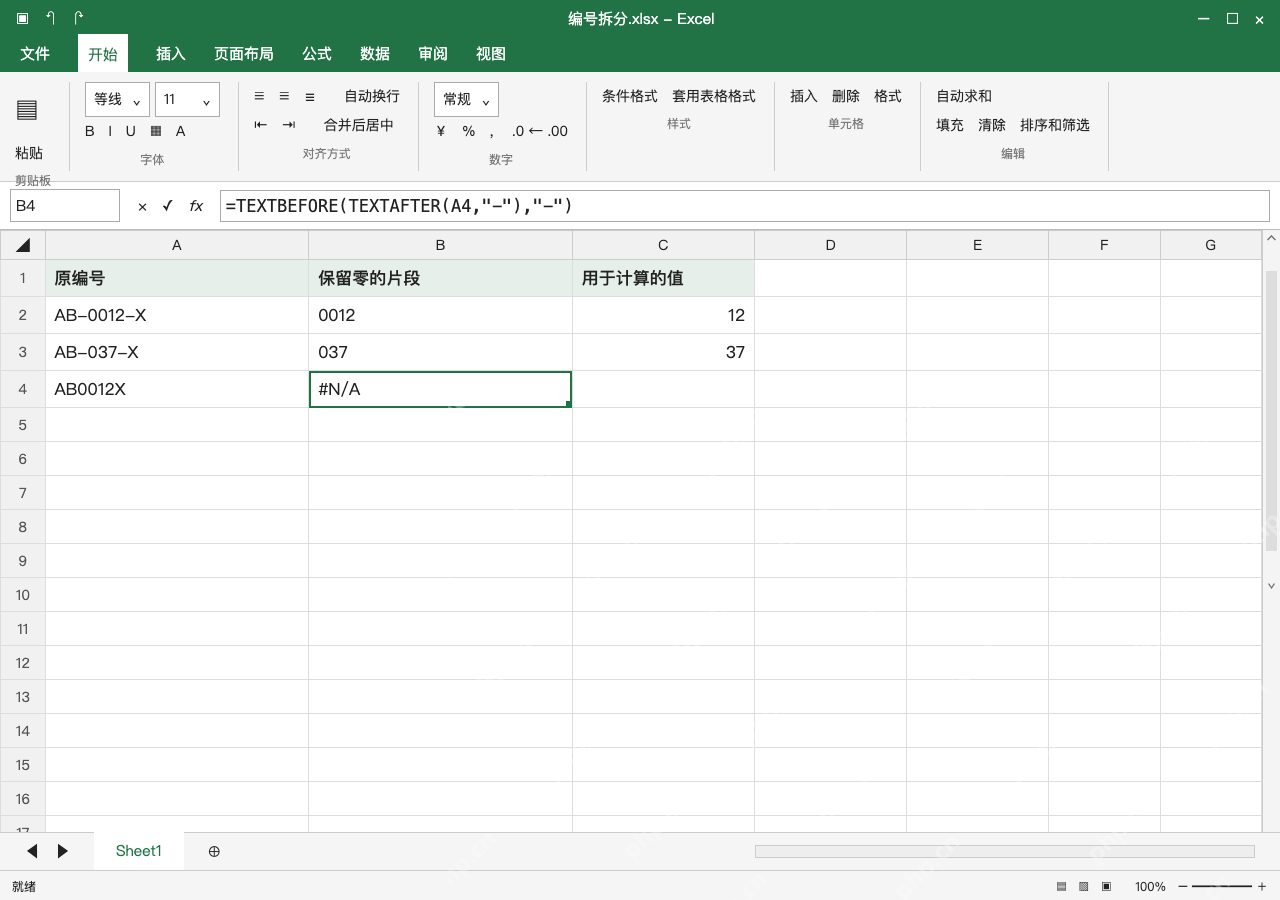Image resolution: width=1280 pixels, height=900 pixels.
Task: Toggle Bold formatting
Action: coord(90,131)
